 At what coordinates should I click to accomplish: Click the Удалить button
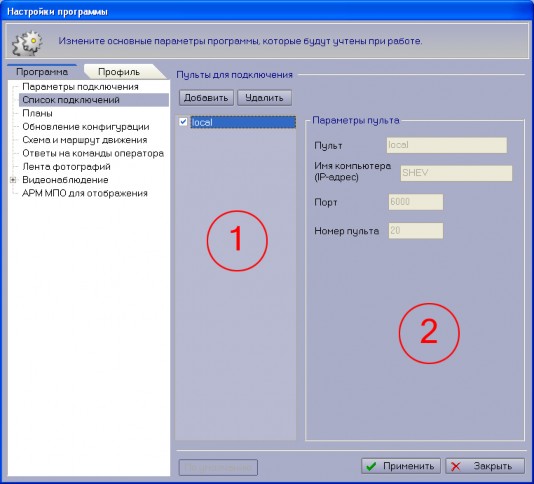pos(264,98)
